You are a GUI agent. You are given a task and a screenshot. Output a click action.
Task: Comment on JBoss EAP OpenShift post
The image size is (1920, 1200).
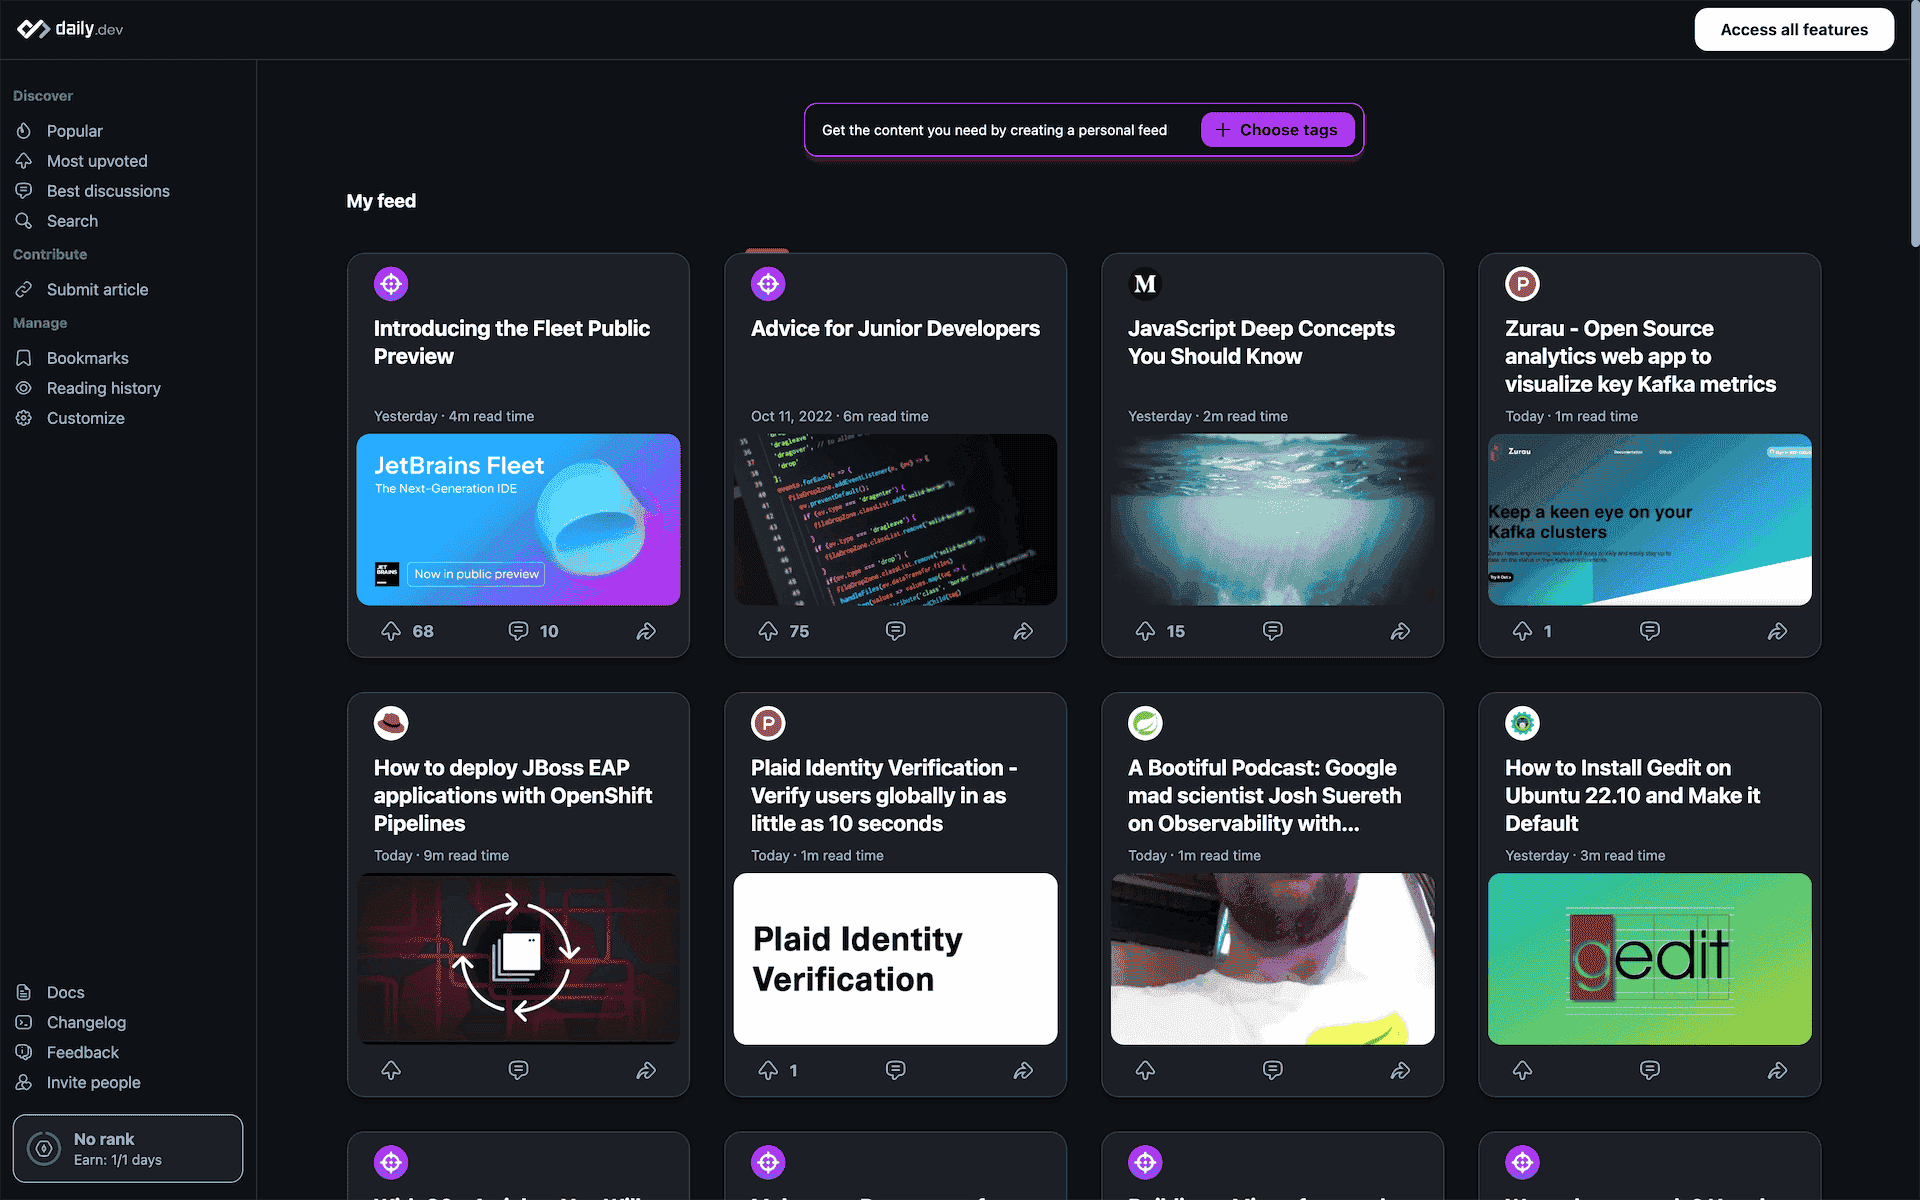(x=518, y=1071)
